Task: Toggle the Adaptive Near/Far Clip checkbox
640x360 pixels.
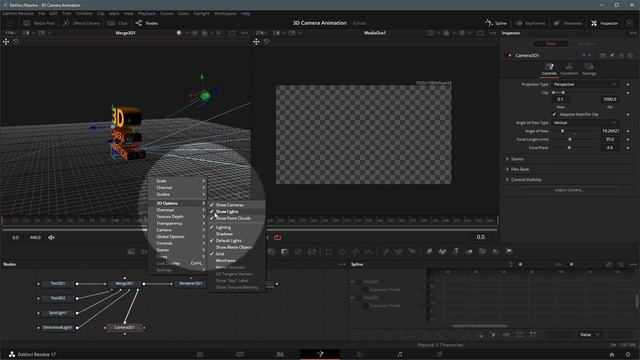Action: tap(554, 114)
